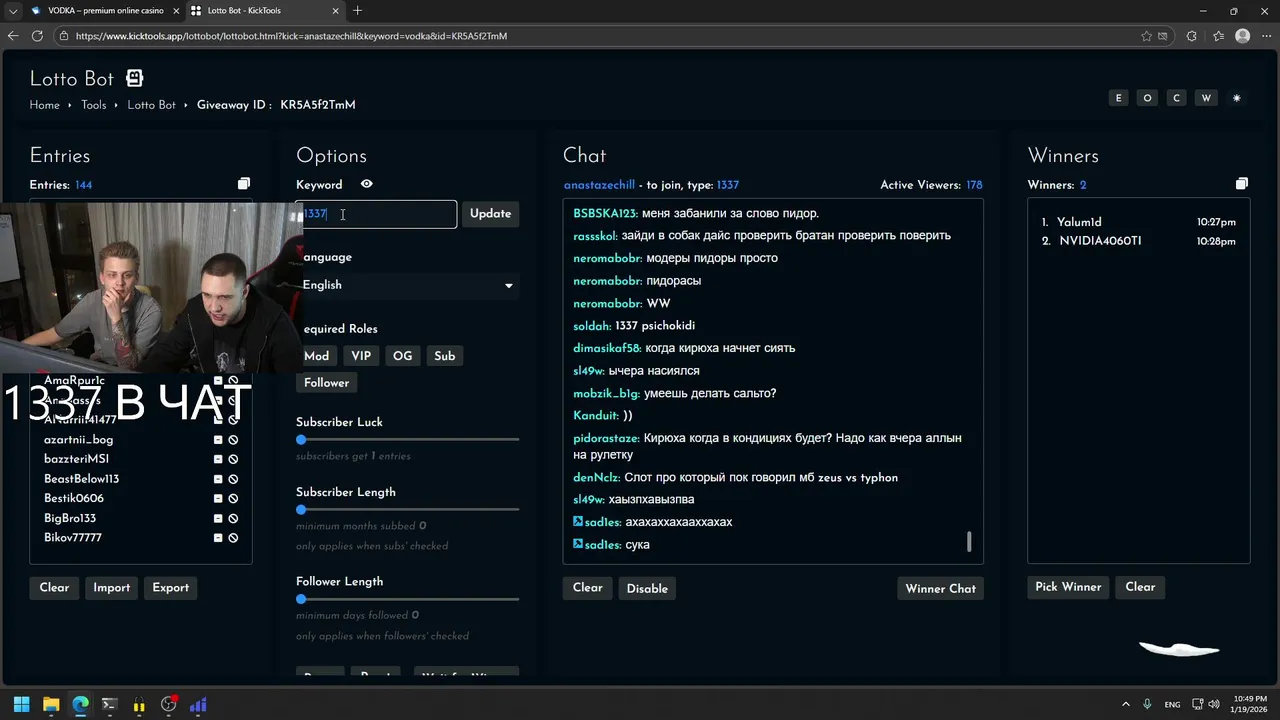This screenshot has height=720, width=1280.
Task: Adjust the Subscriber Luck slider
Action: [408, 440]
